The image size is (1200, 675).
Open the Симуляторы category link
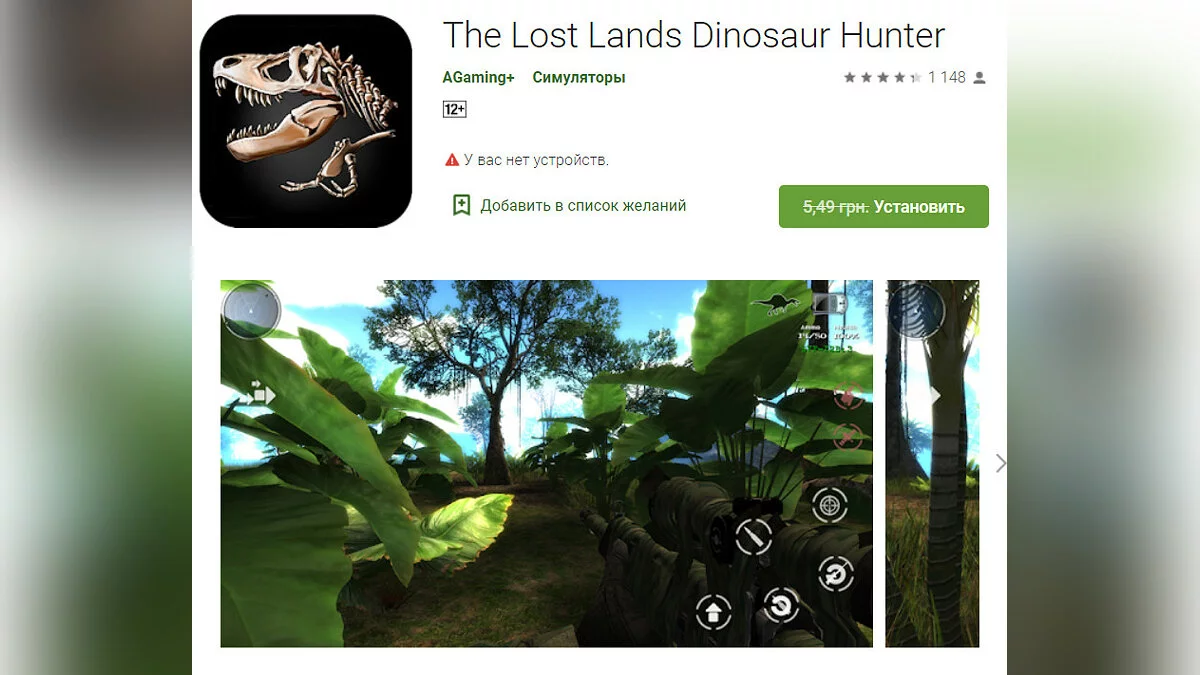[x=579, y=77]
